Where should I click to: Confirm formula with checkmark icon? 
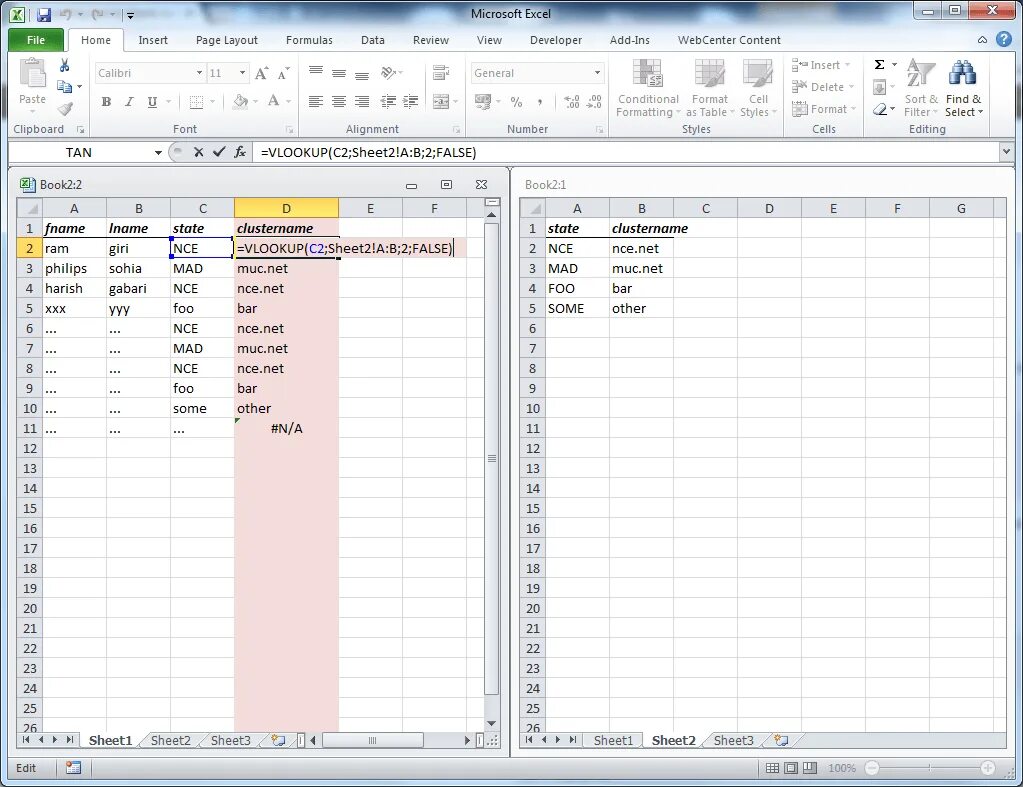(219, 152)
